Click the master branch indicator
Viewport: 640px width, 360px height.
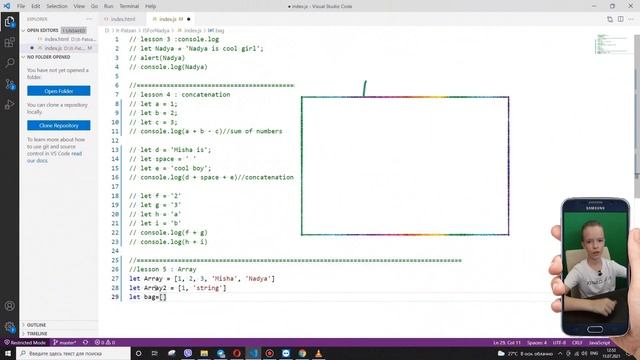pyautogui.click(x=64, y=342)
